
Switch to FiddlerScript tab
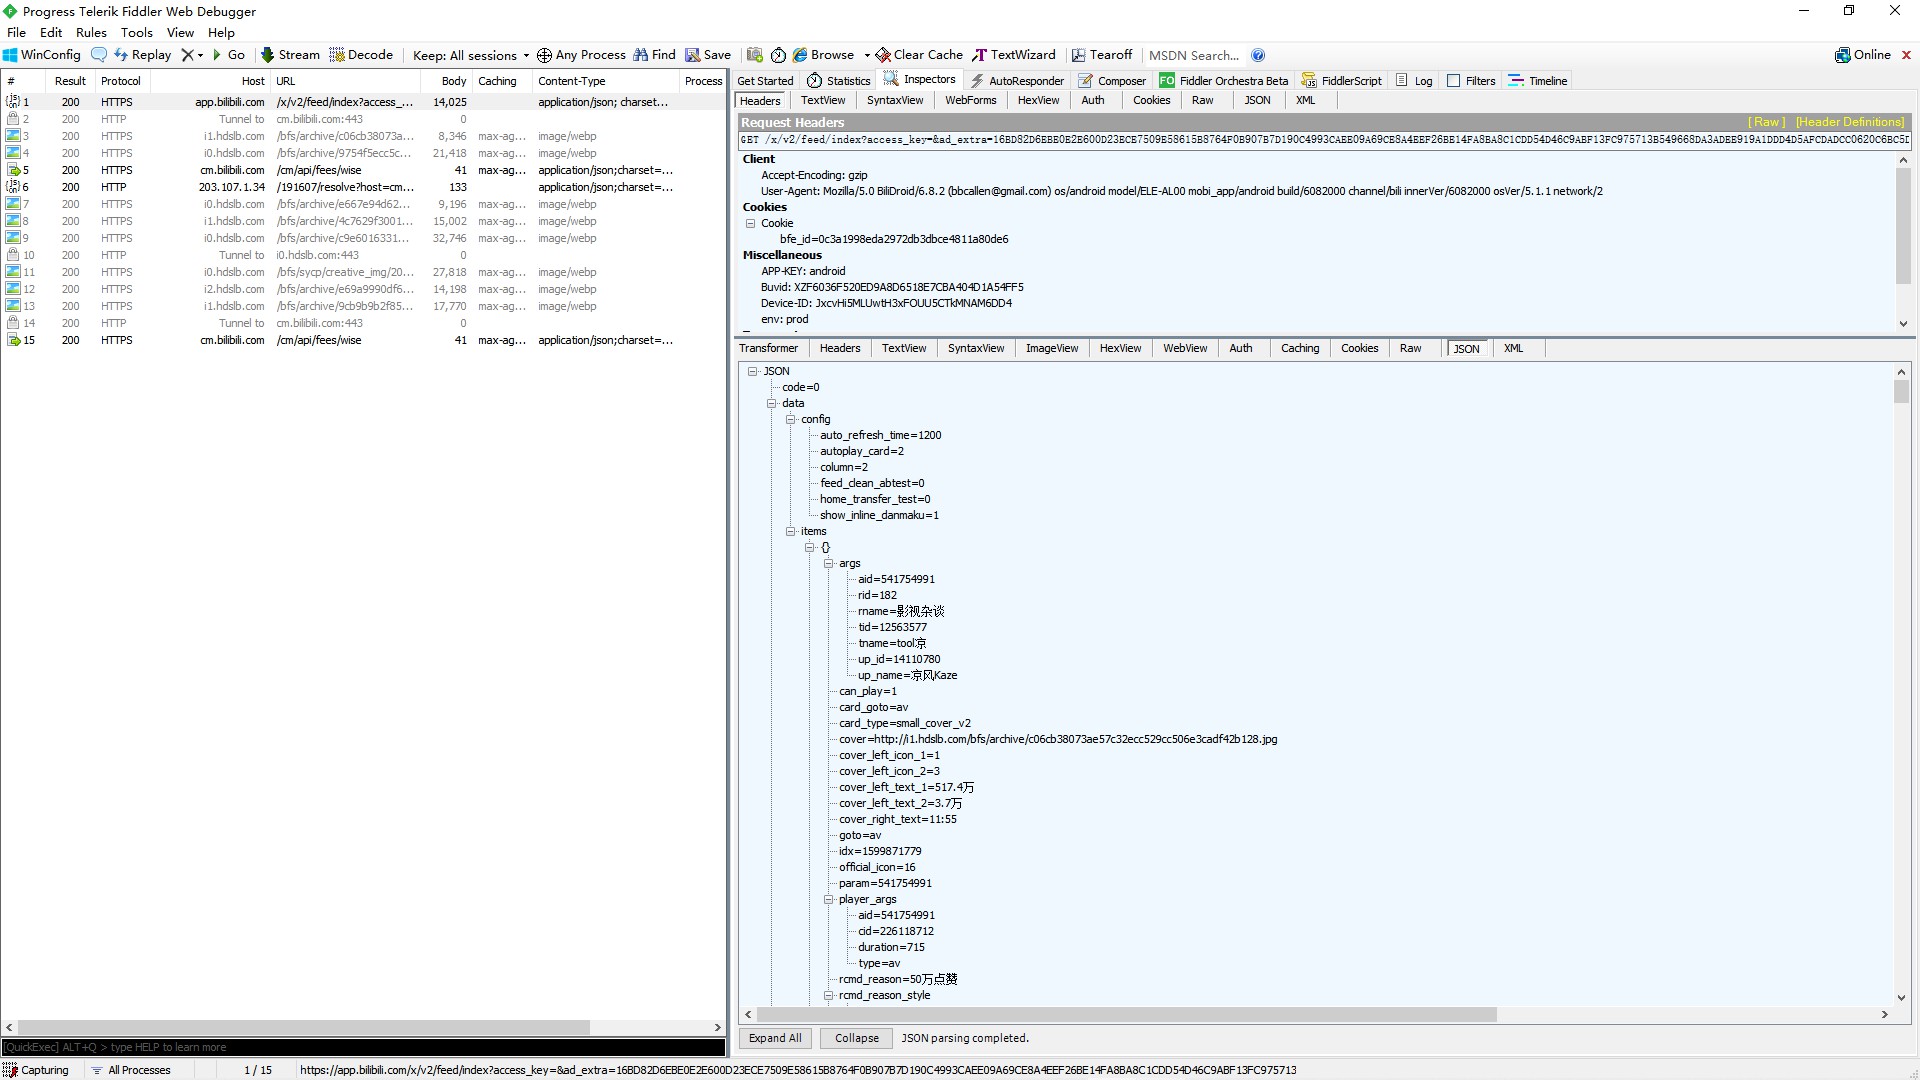point(1342,80)
